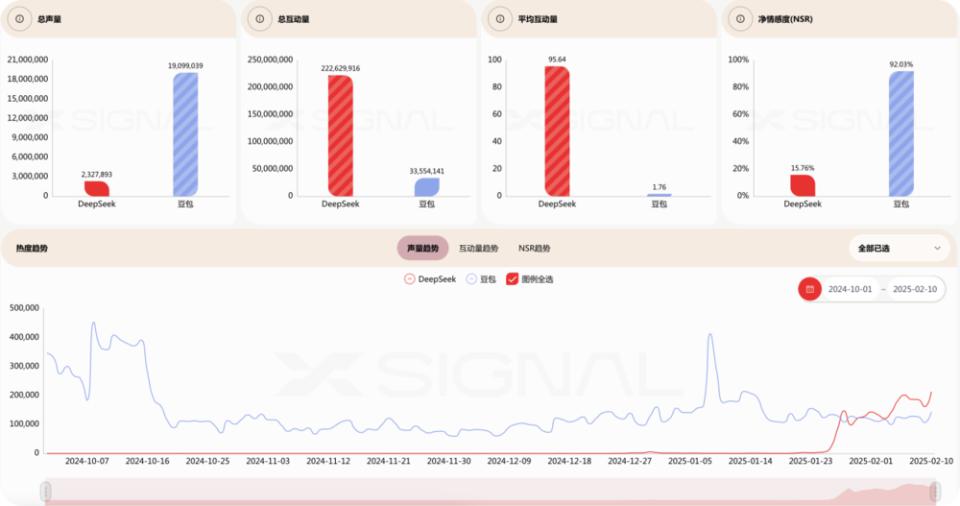Set end date field 2025-02-10
The width and height of the screenshot is (960, 506).
[x=915, y=289]
